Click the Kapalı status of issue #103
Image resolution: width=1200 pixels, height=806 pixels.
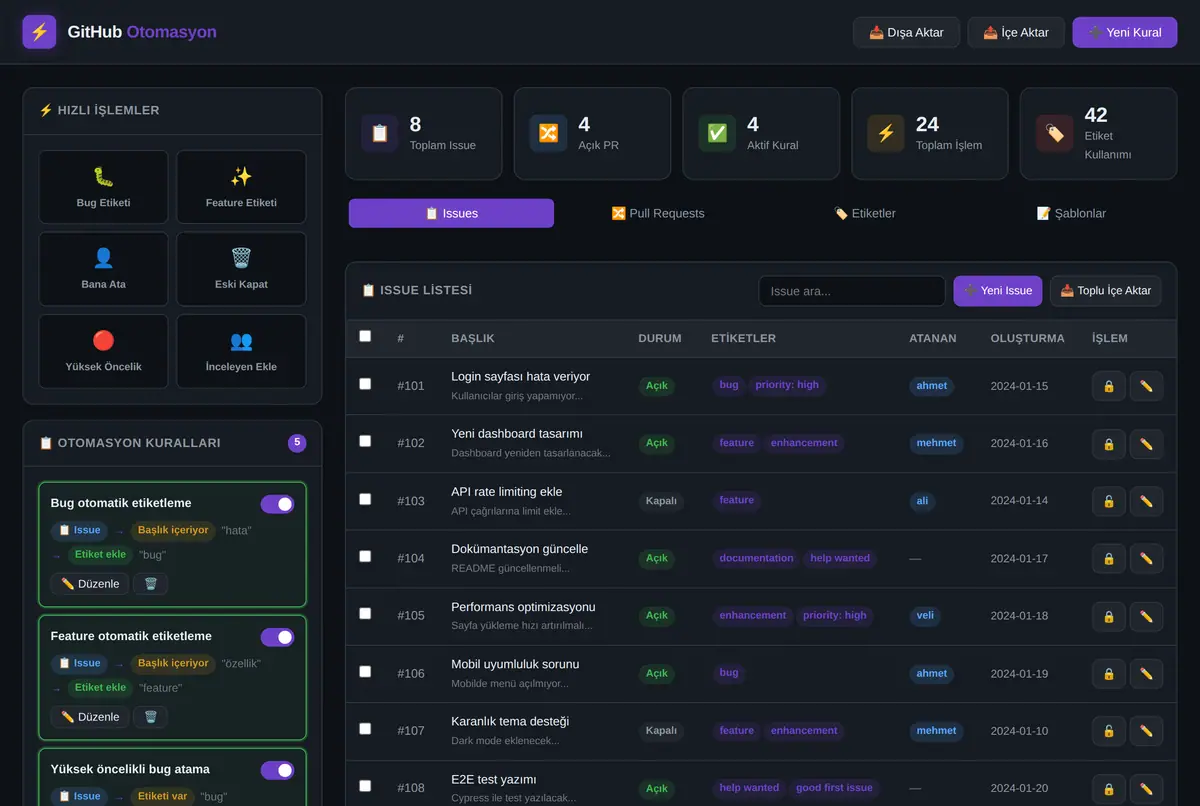[661, 501]
